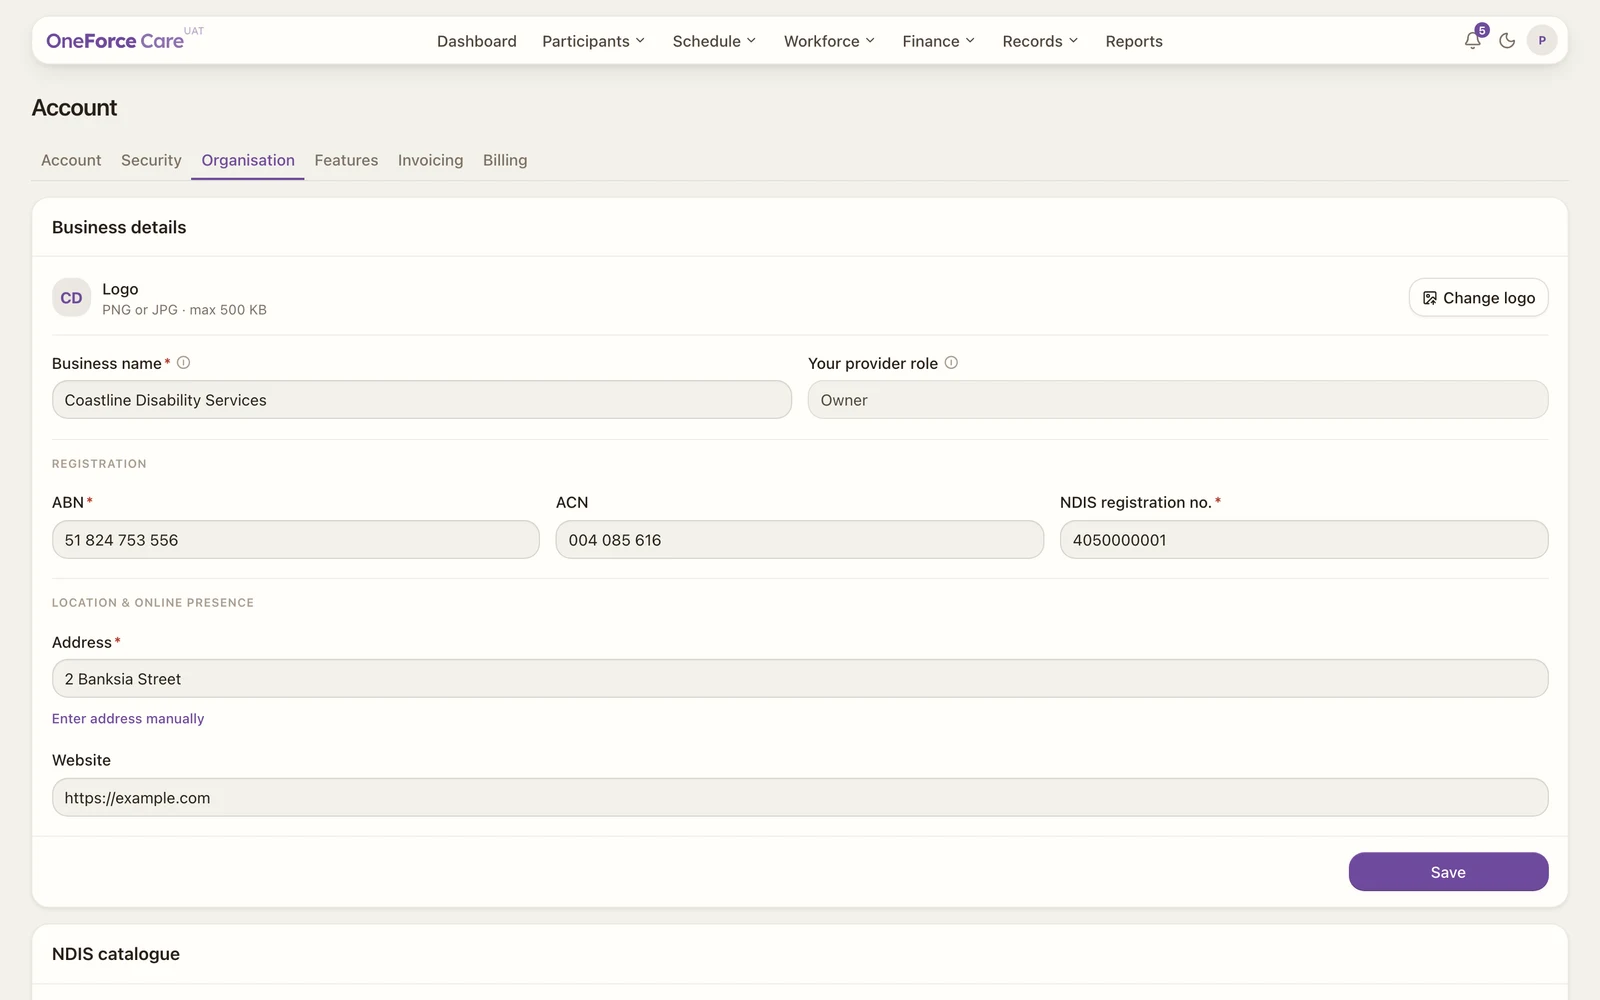The image size is (1600, 1000).
Task: Click the PNG or JPG max 500 KB text
Action: (x=184, y=310)
